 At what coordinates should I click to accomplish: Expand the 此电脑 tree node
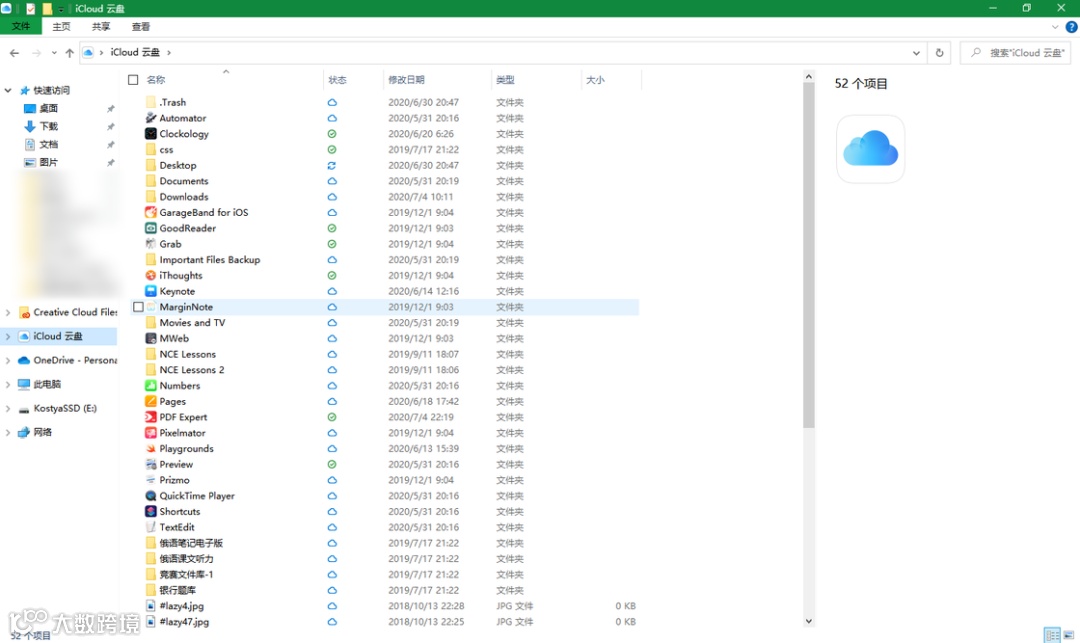tap(8, 384)
